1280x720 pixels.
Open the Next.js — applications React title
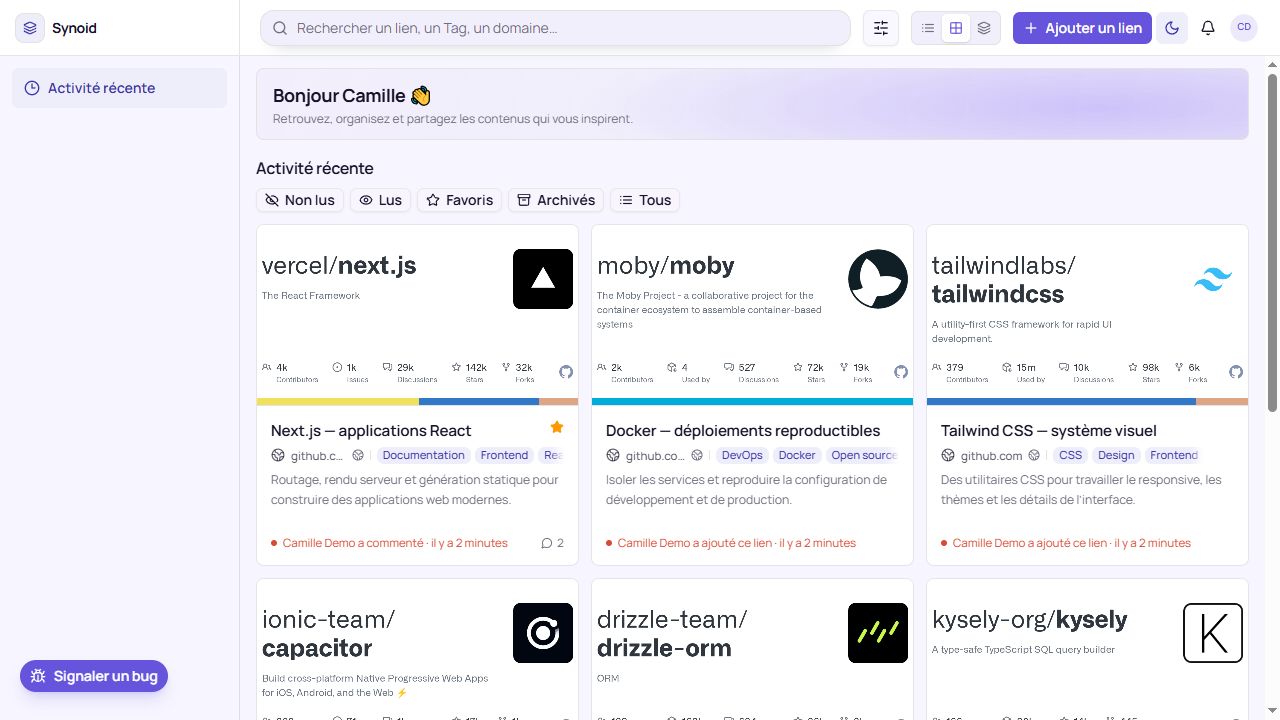coord(371,431)
